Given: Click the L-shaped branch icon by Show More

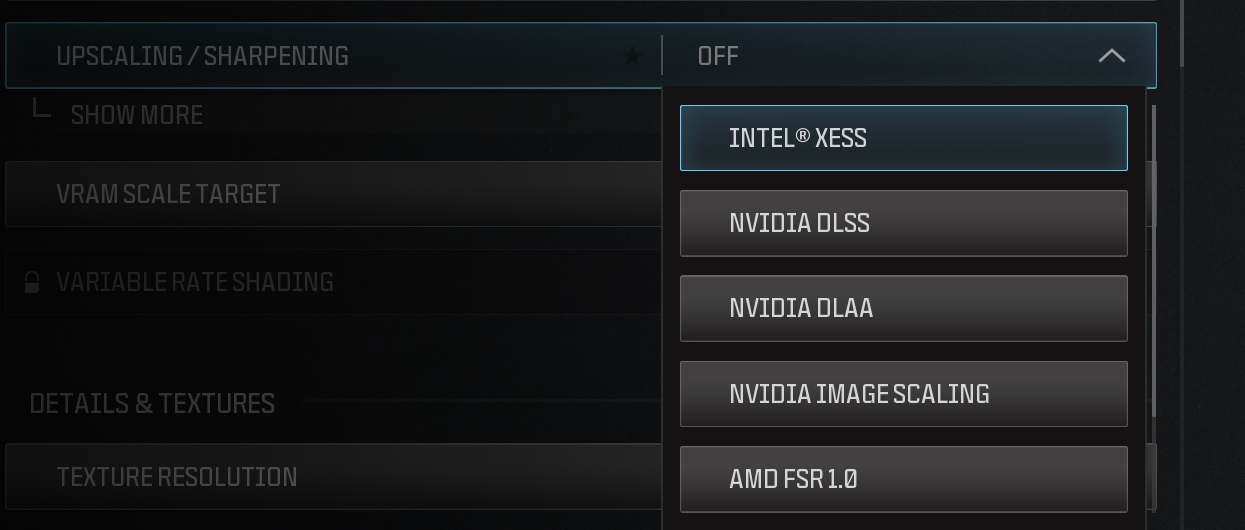Looking at the screenshot, I should [41, 109].
